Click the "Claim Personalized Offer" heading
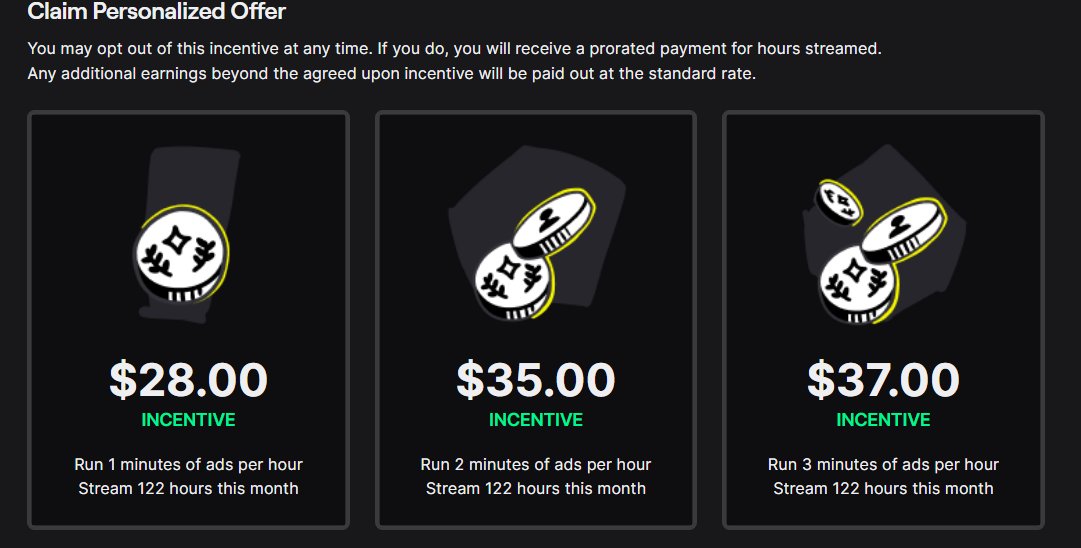 point(156,13)
